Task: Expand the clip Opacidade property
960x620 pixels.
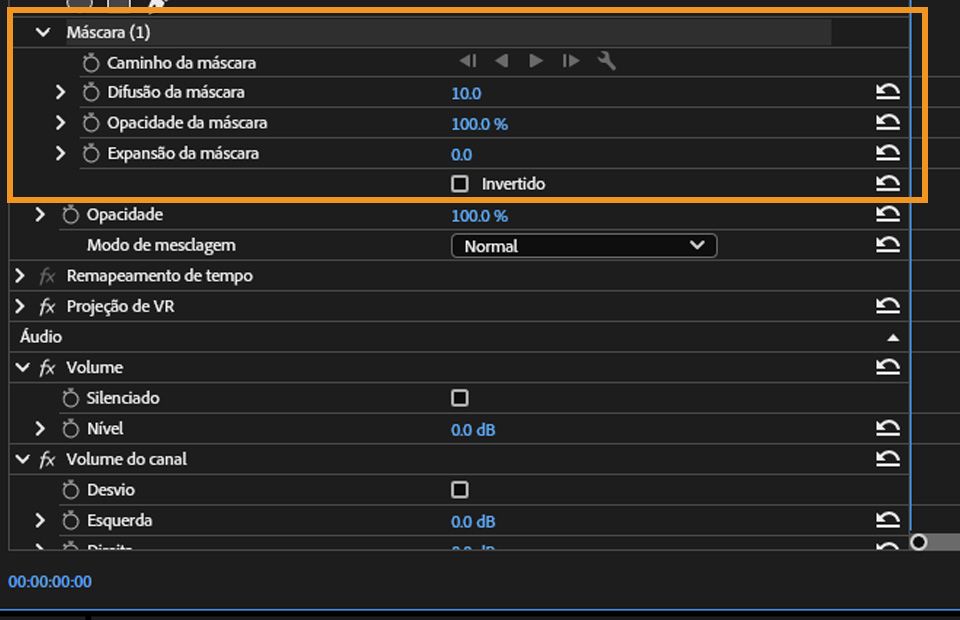Action: coord(40,215)
